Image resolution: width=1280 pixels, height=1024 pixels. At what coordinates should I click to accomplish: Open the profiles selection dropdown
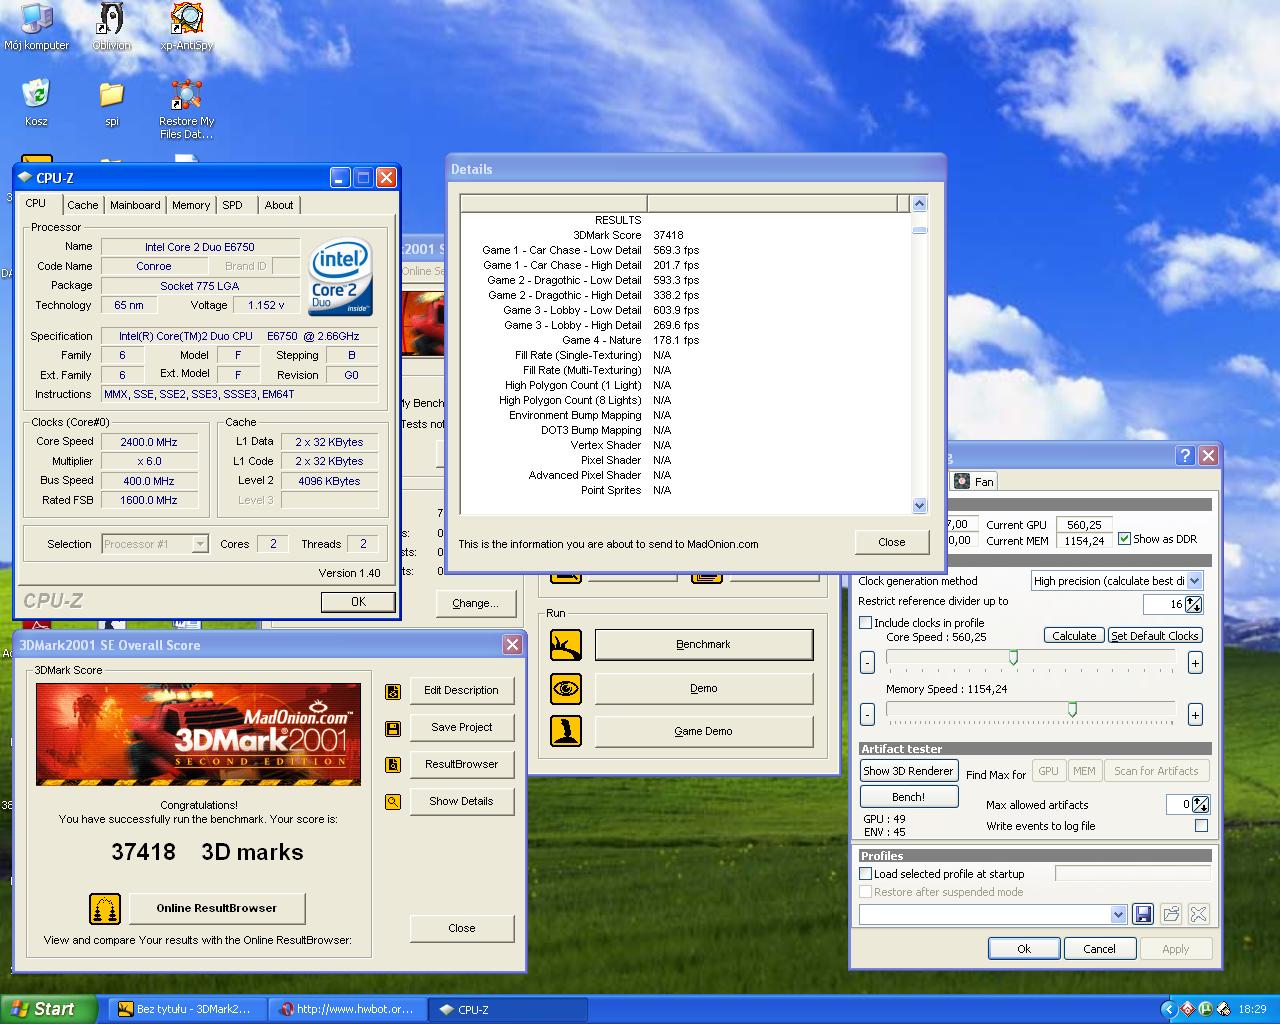click(1118, 915)
